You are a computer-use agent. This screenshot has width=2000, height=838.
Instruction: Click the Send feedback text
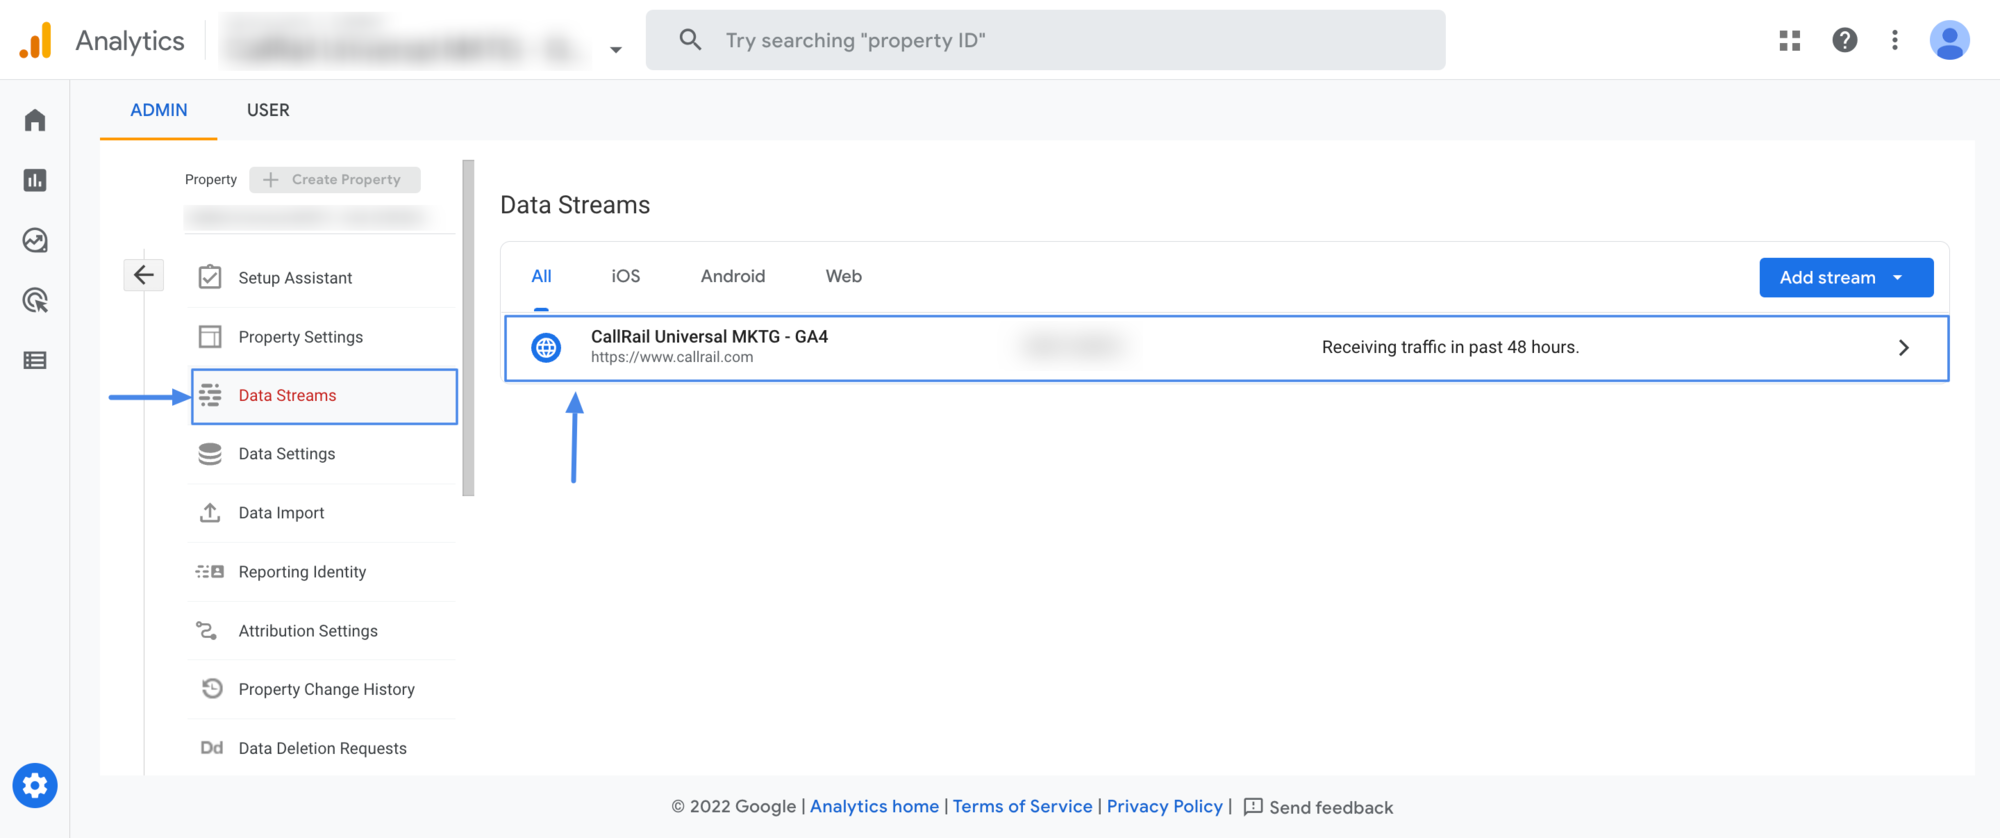(x=1331, y=807)
